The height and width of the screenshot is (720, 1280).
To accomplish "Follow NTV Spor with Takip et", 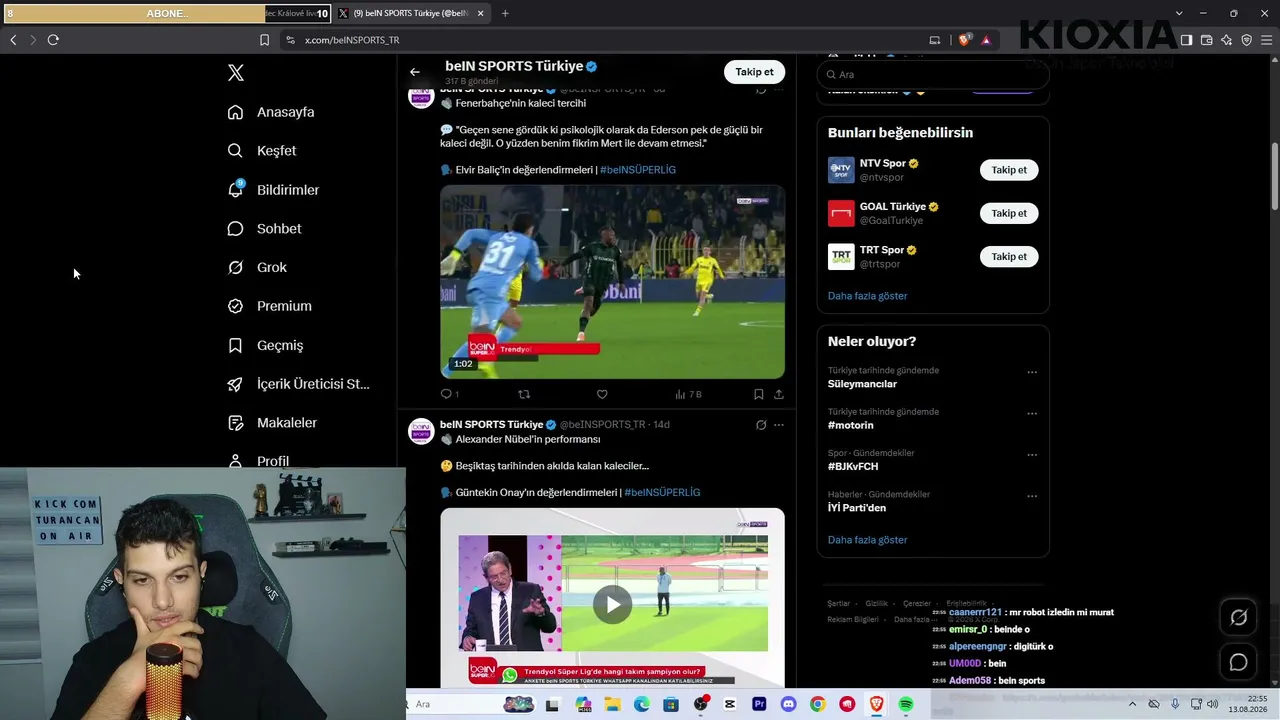I will tap(1009, 170).
